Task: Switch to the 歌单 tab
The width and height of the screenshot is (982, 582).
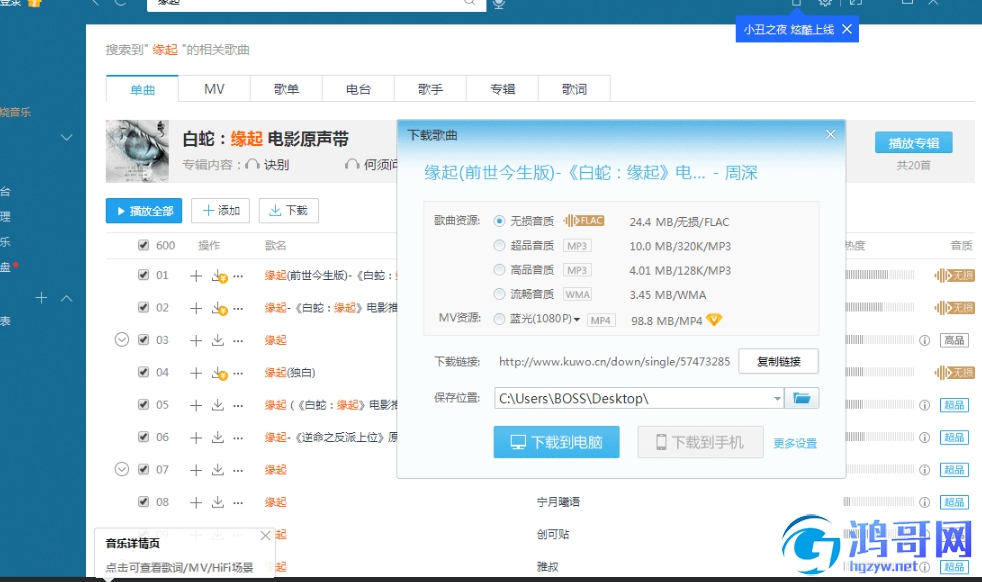Action: [x=286, y=89]
